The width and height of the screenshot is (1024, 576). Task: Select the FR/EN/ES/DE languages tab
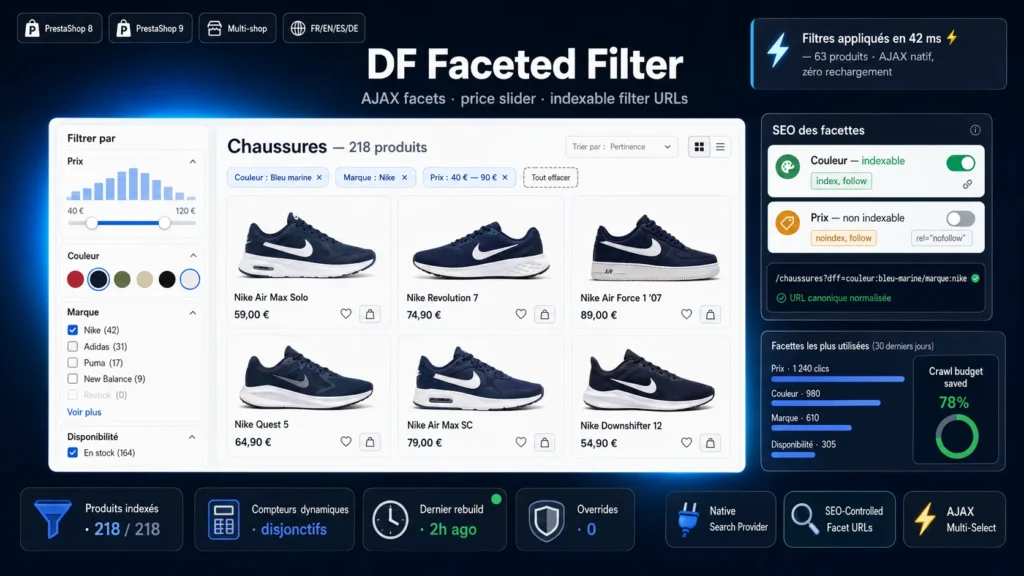(x=324, y=28)
